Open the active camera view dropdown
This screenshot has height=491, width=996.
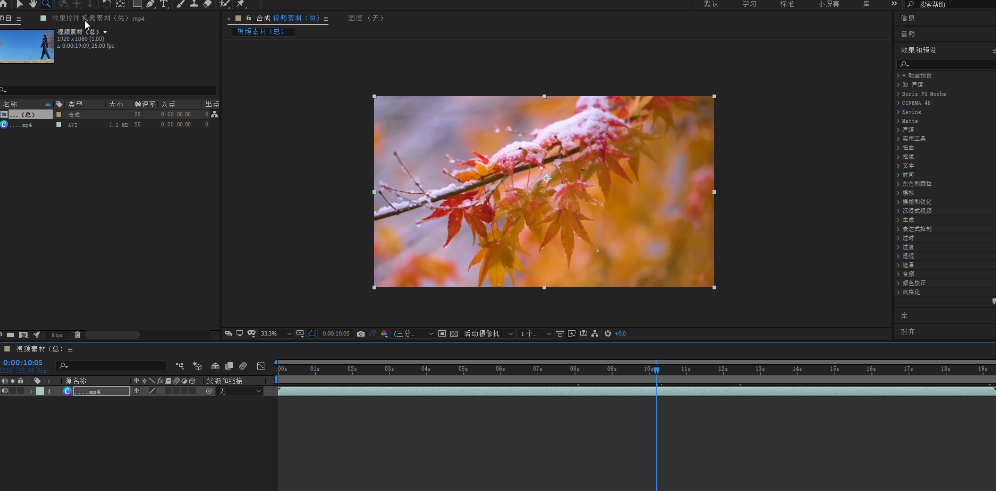[x=488, y=333]
